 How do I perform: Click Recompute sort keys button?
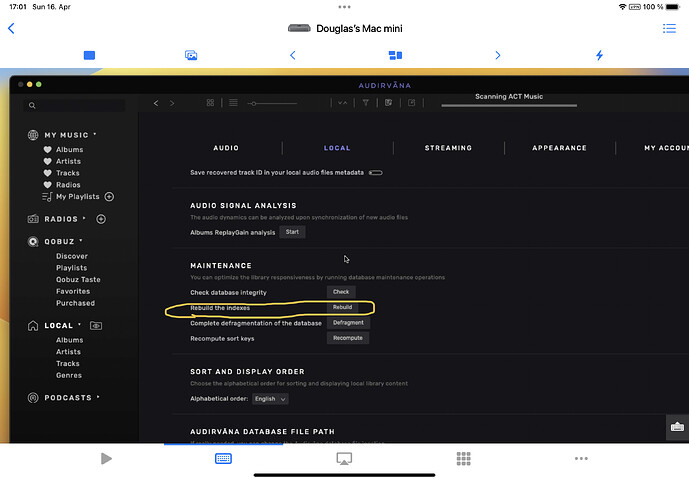click(348, 338)
